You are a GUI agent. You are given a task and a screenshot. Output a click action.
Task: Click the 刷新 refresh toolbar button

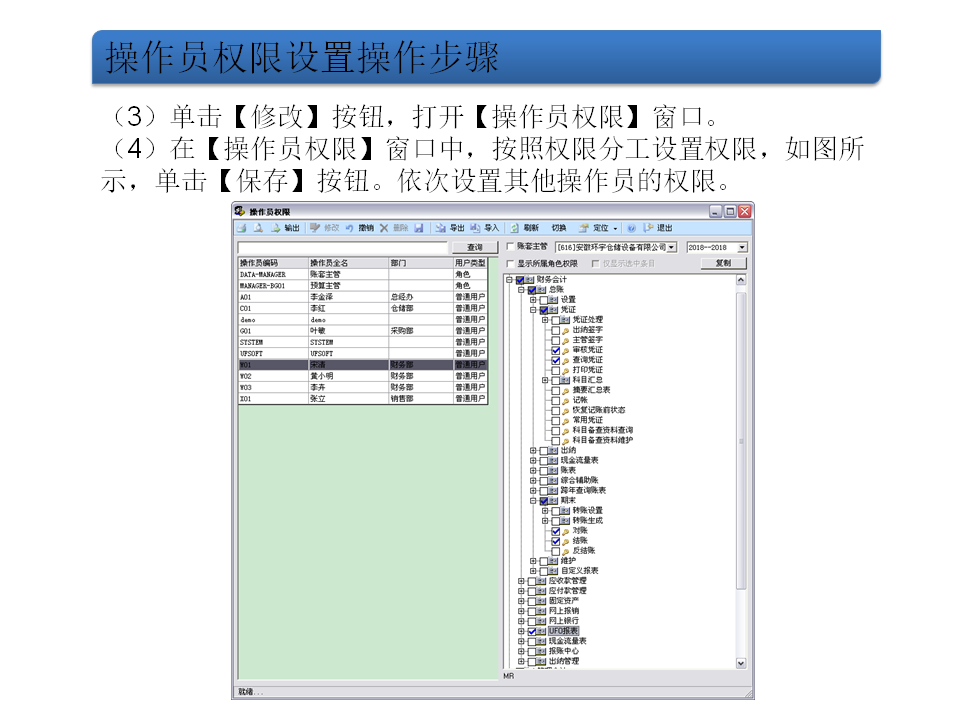tap(525, 228)
